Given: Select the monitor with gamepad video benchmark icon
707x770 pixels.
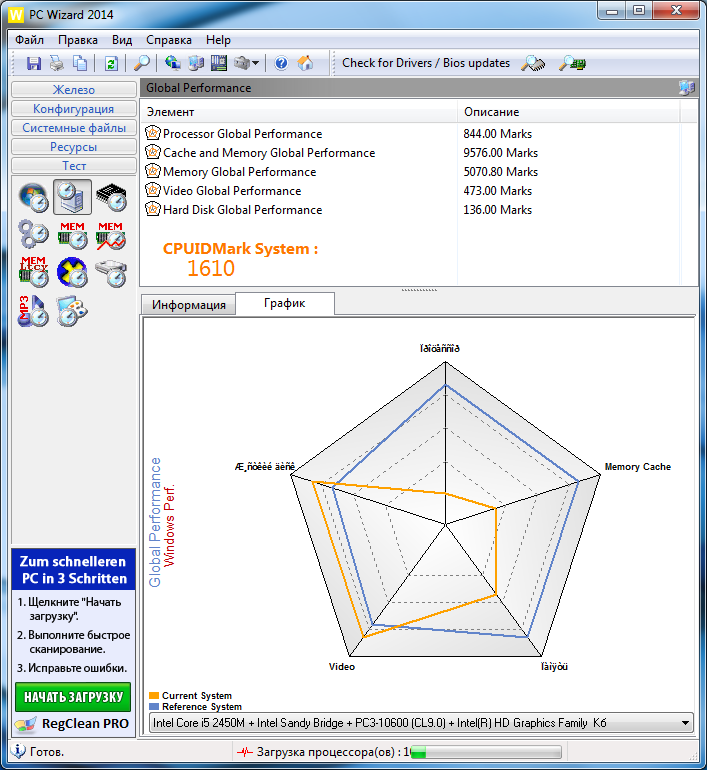Looking at the screenshot, I should click(x=72, y=311).
